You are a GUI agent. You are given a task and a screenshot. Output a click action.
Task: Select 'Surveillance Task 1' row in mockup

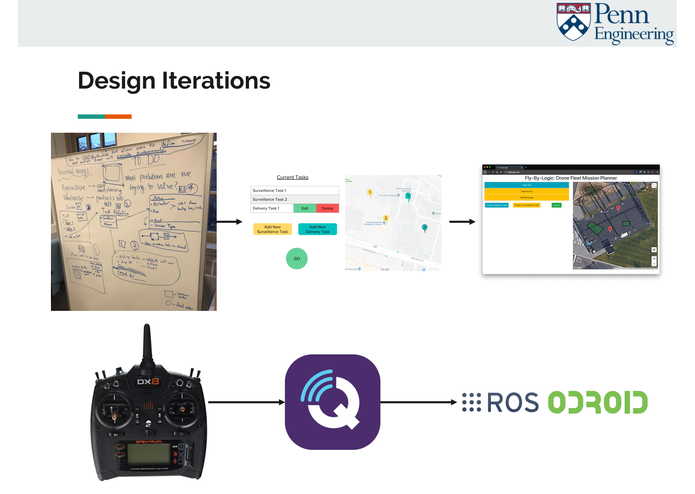(295, 191)
